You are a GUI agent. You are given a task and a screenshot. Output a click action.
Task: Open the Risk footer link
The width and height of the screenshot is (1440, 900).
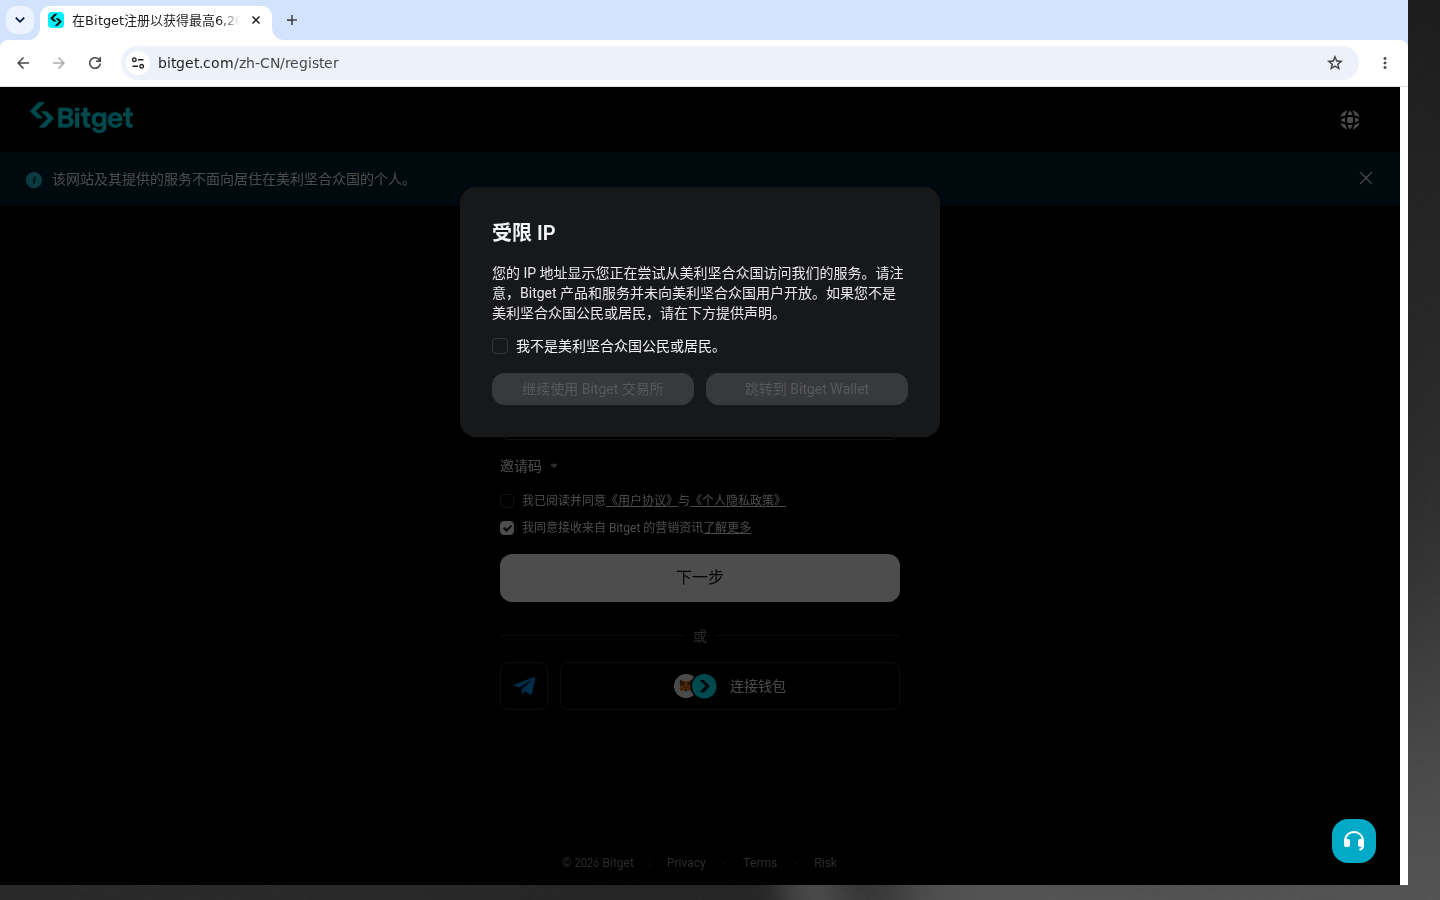pos(825,863)
